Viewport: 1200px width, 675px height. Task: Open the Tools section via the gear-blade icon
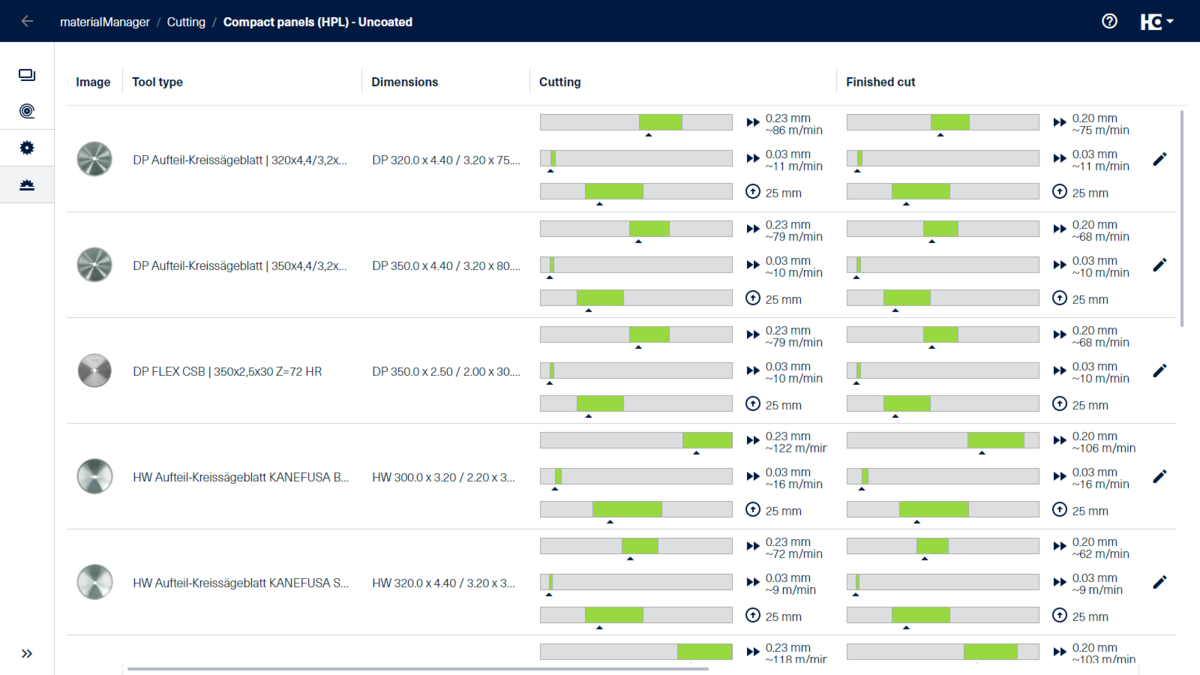(x=27, y=147)
